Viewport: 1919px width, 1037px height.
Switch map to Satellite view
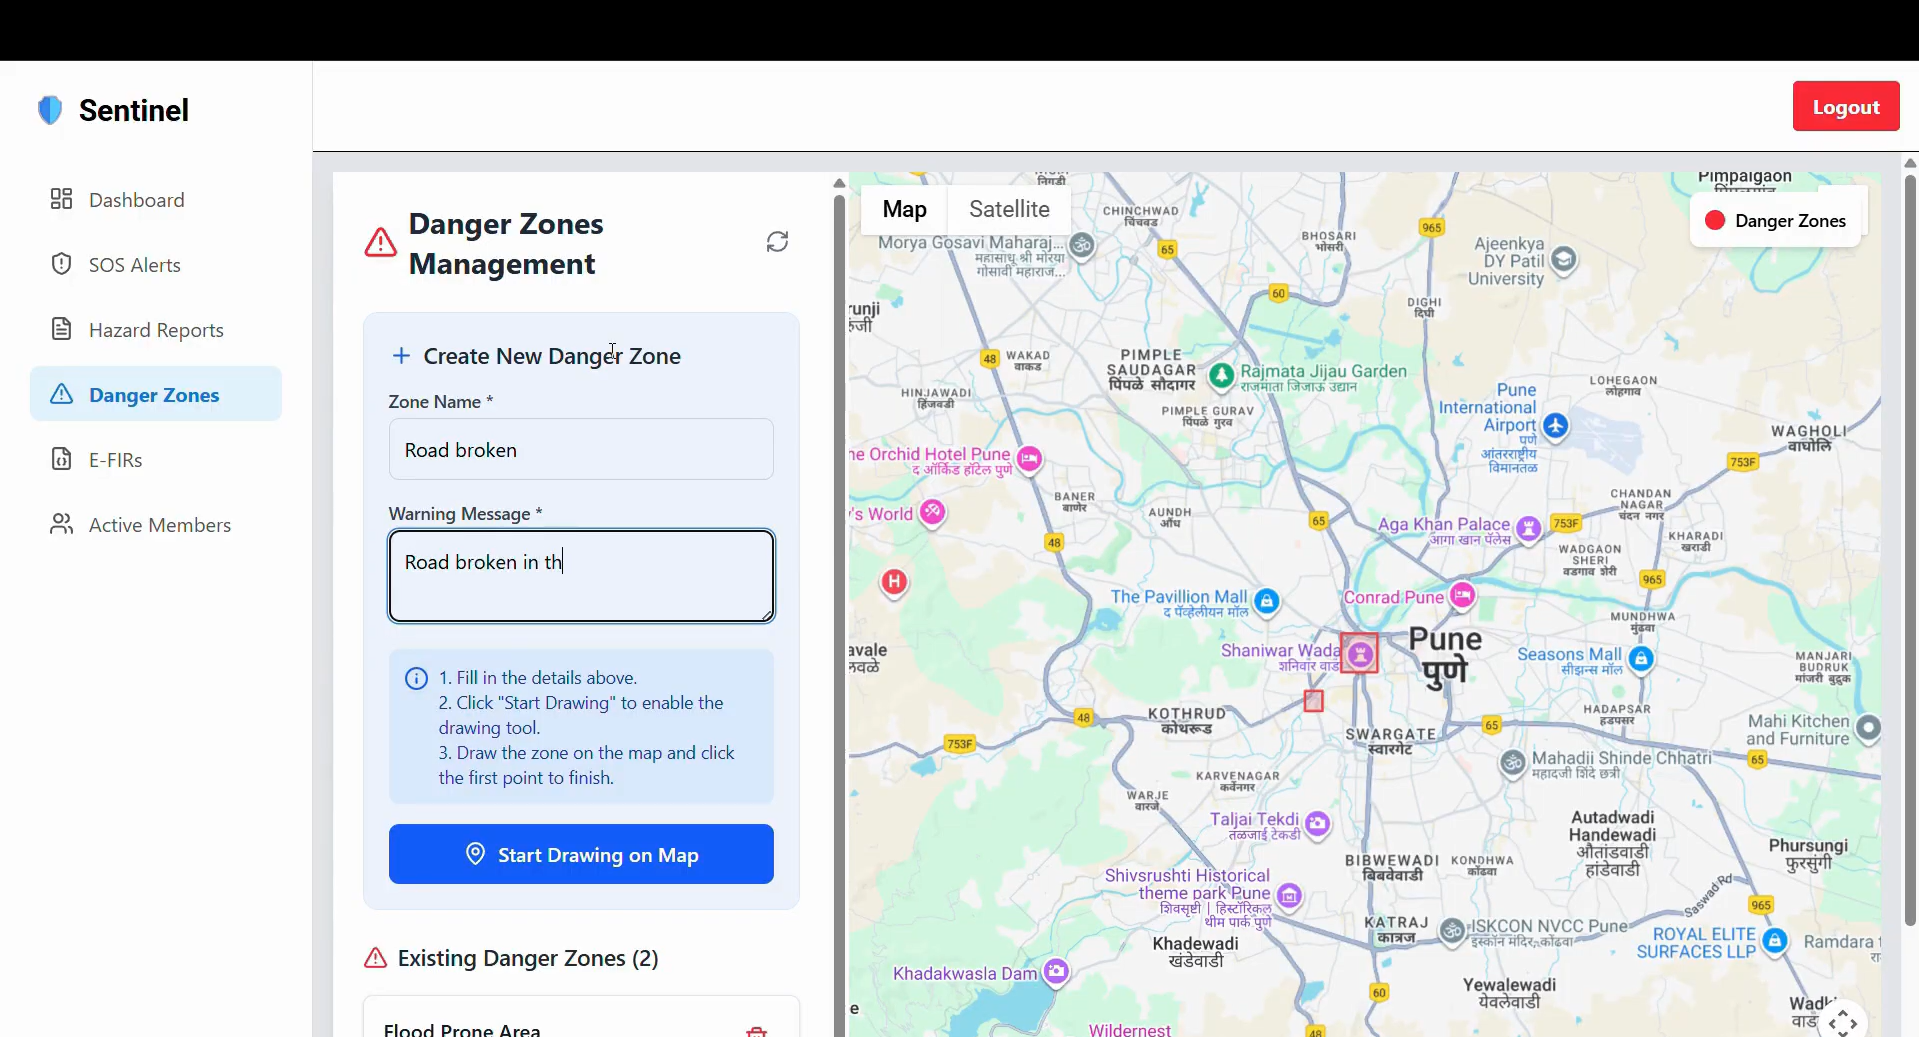[x=1008, y=209]
